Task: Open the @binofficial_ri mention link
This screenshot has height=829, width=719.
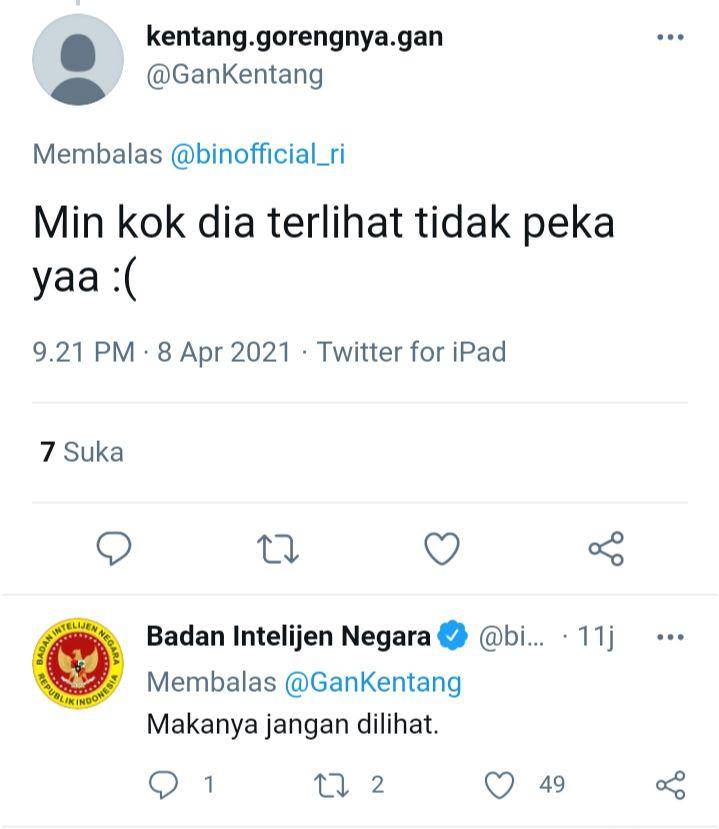Action: click(x=257, y=154)
